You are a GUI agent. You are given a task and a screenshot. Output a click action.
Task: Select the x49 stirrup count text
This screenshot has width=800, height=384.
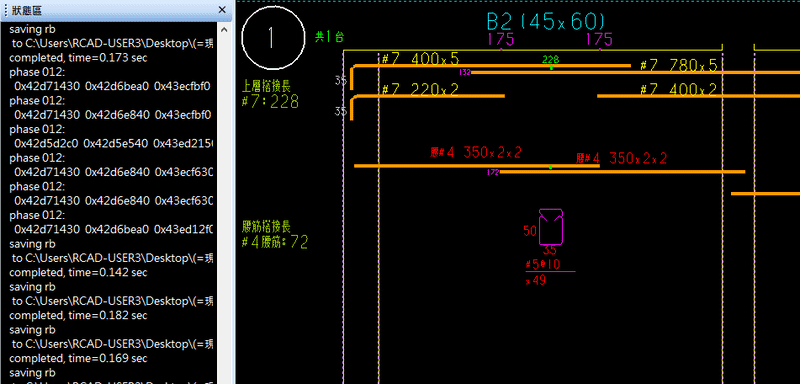(536, 280)
